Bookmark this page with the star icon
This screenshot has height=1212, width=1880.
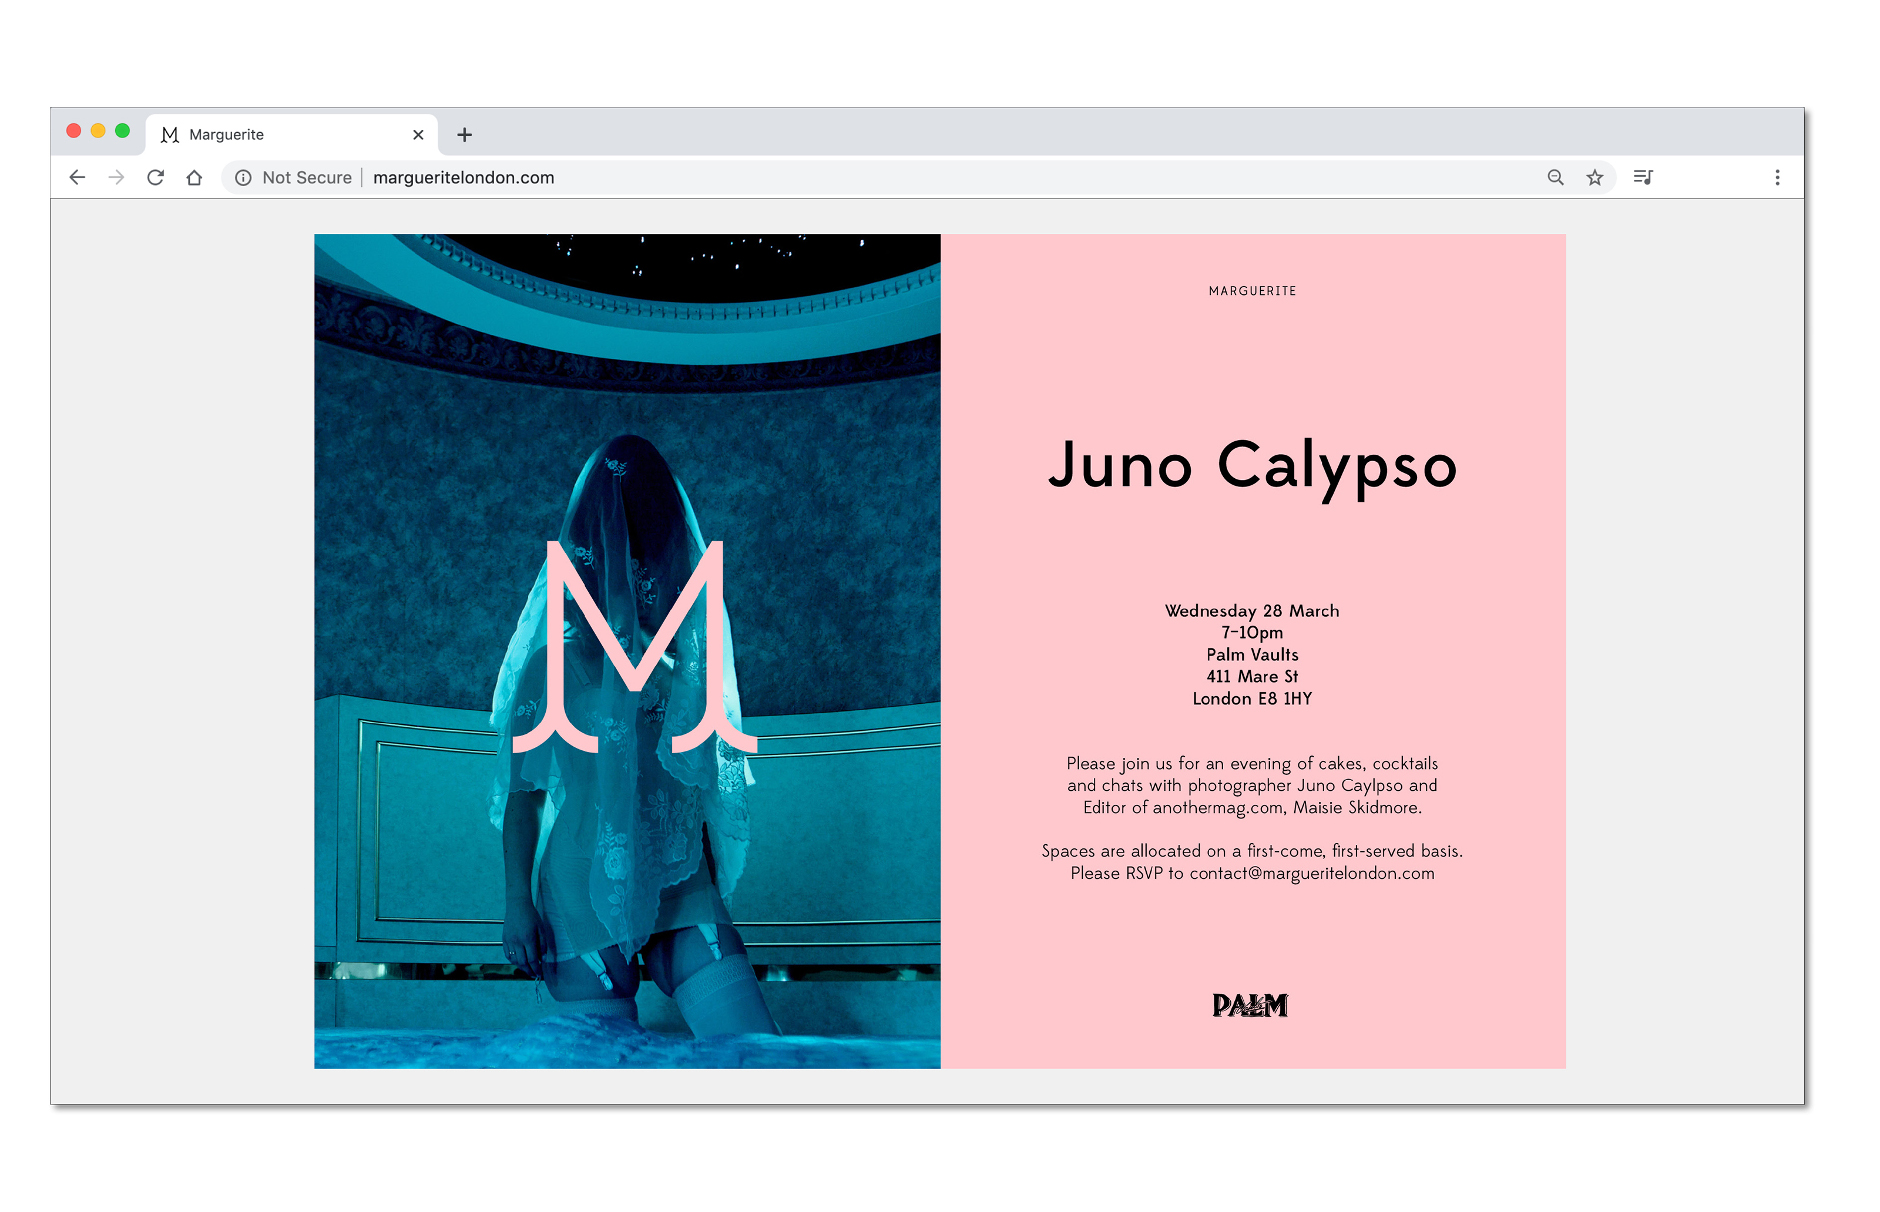click(1594, 177)
